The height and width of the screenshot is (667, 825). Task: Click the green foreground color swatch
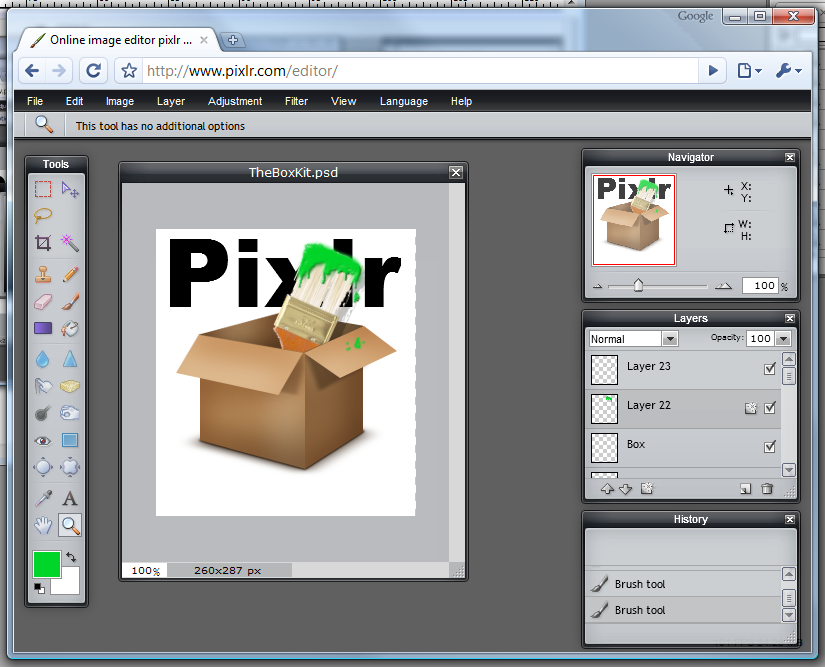click(x=46, y=563)
